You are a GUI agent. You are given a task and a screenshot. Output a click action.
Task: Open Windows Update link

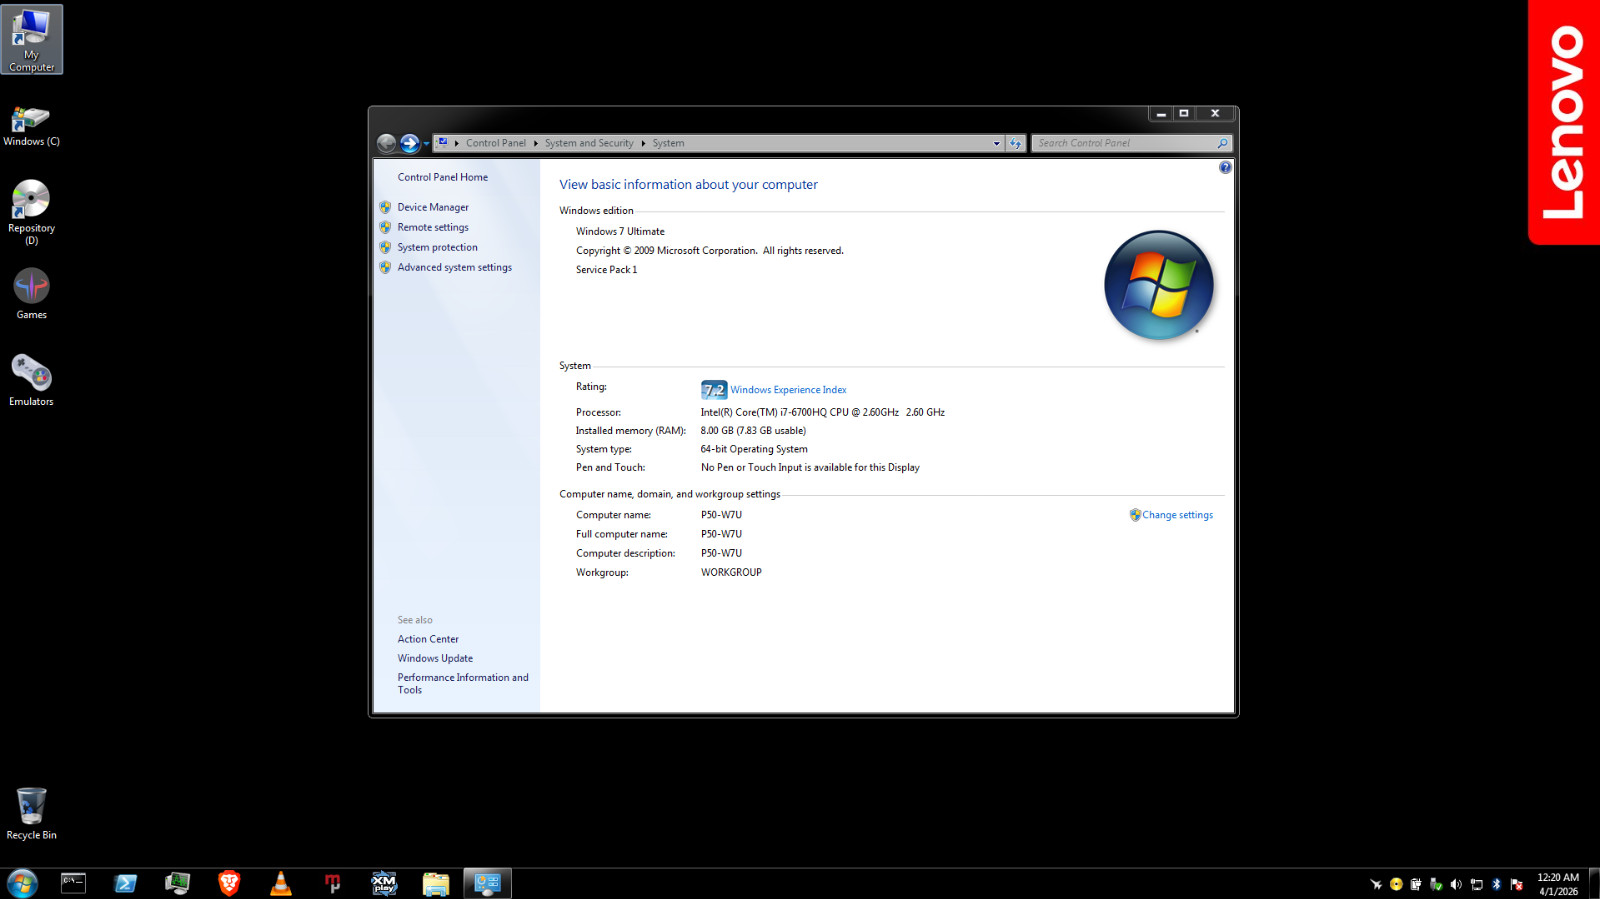tap(435, 658)
